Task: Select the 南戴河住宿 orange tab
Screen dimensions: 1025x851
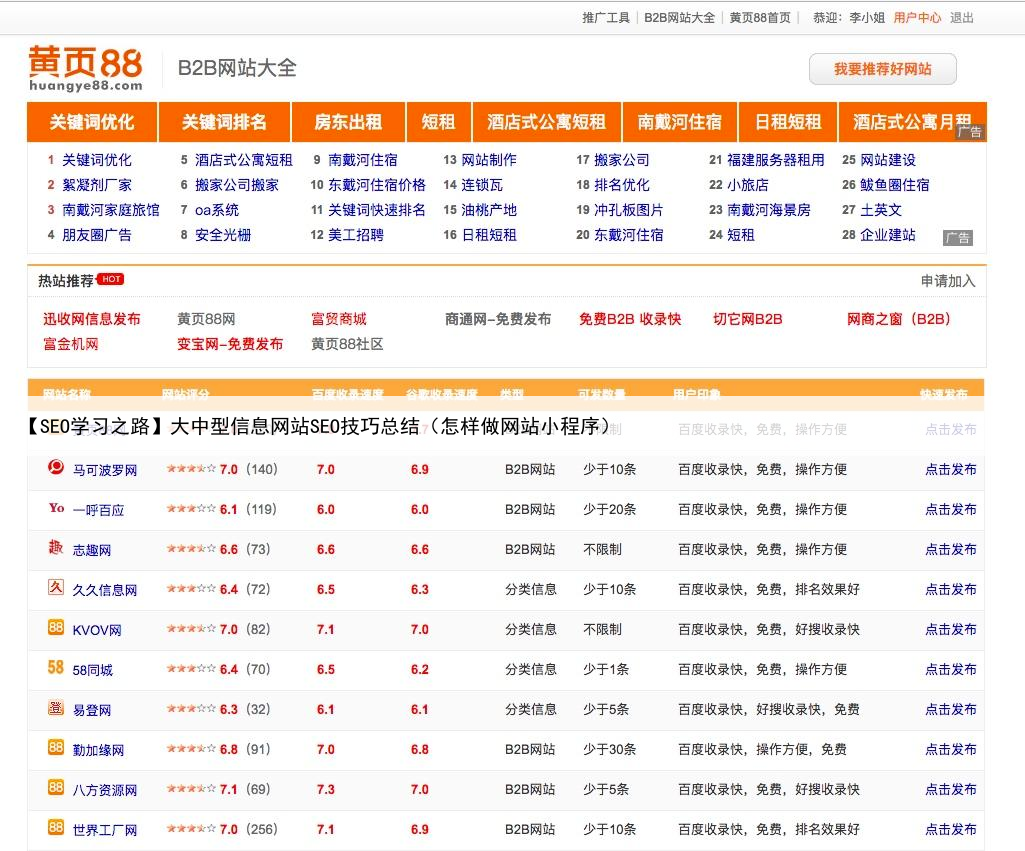Action: click(679, 122)
